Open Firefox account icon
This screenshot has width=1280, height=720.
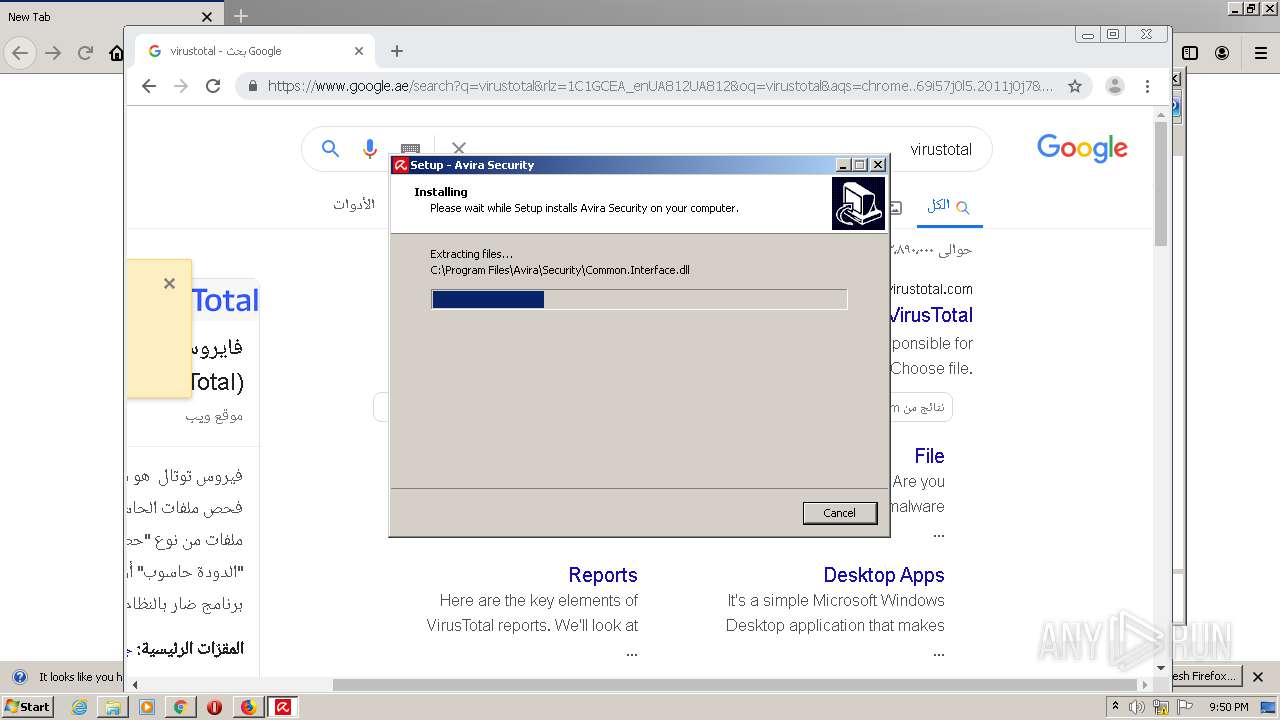click(x=1222, y=53)
